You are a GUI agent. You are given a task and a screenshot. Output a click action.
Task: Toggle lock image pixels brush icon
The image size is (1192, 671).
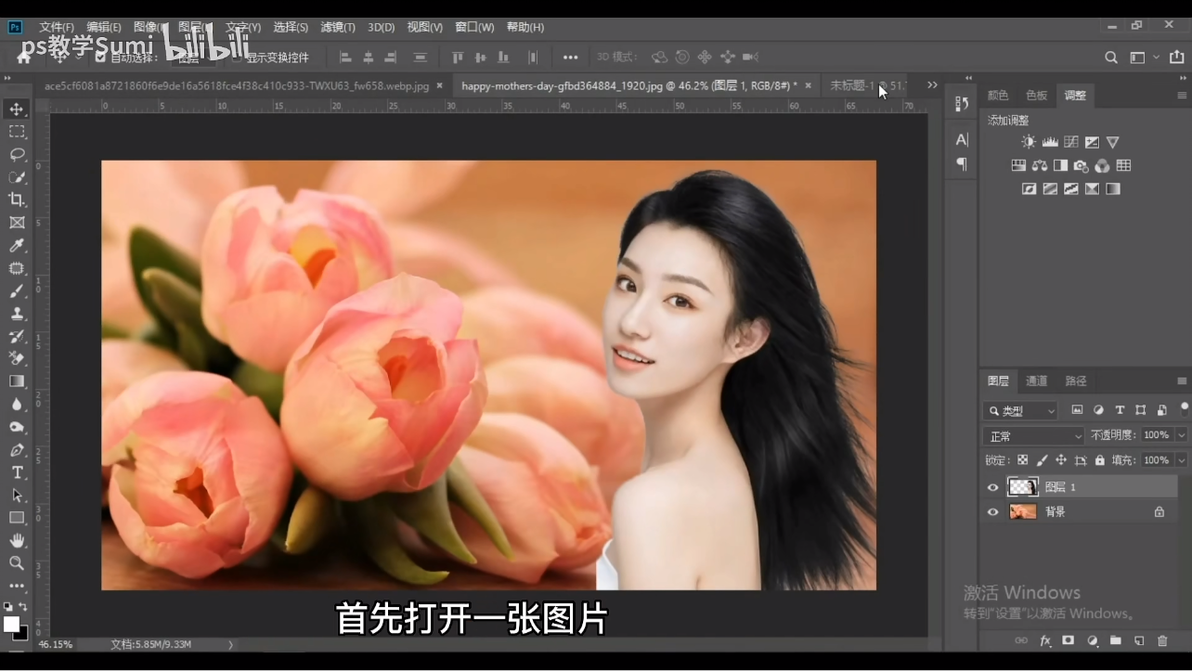[1041, 461]
